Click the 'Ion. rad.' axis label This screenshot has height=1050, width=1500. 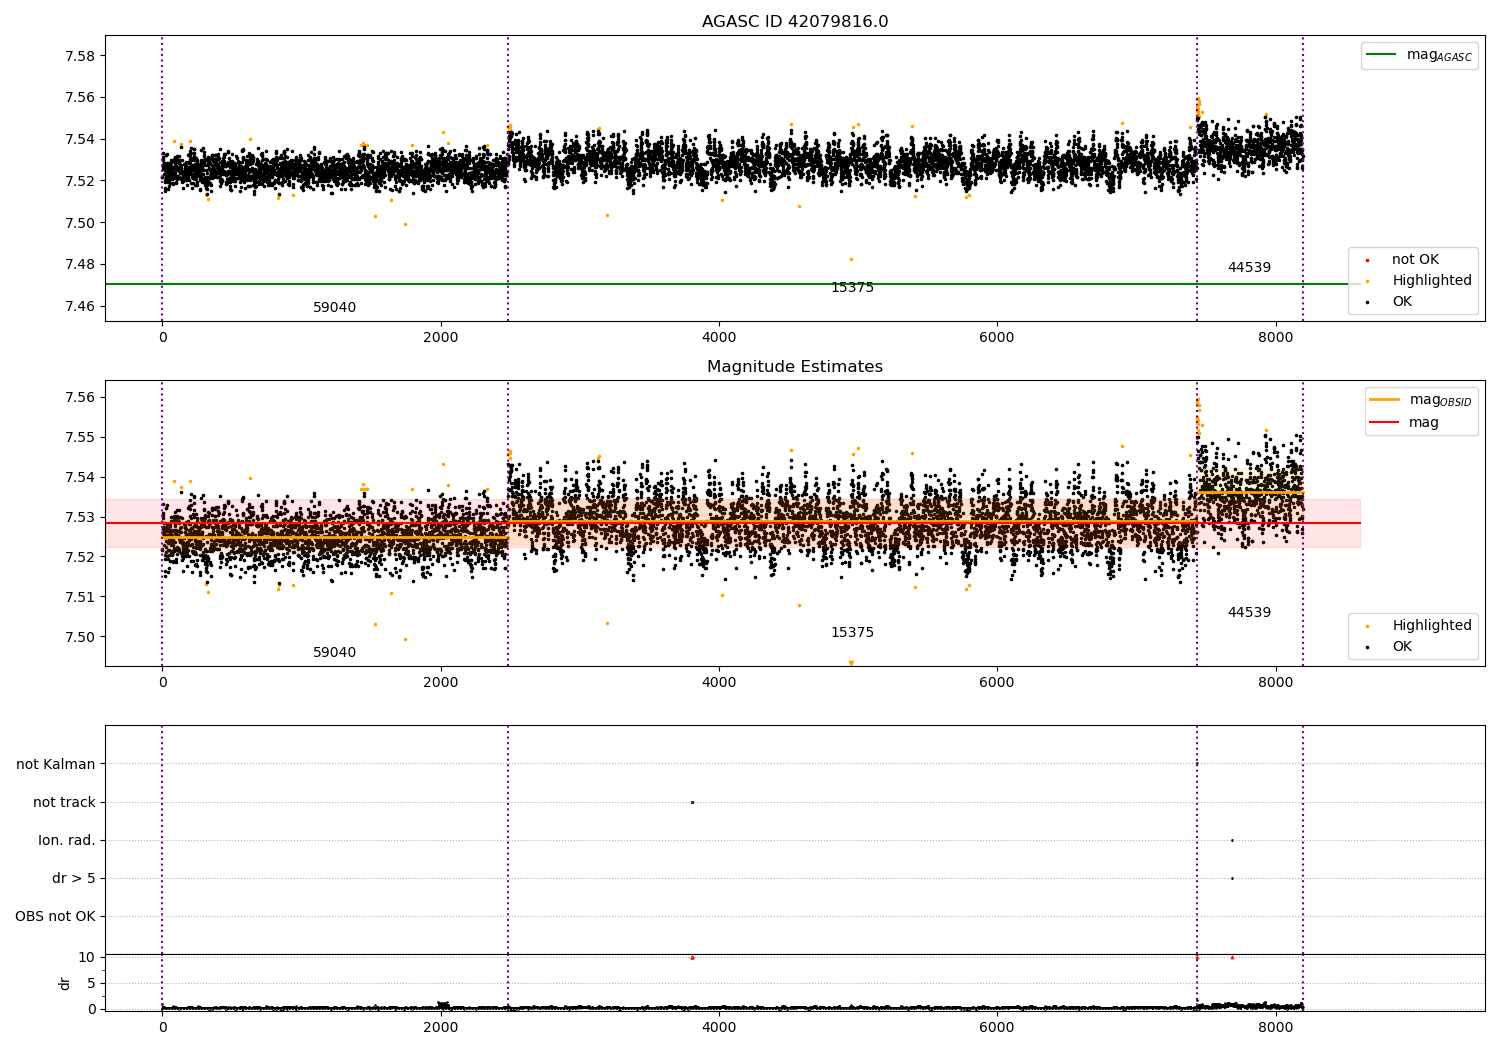click(67, 841)
